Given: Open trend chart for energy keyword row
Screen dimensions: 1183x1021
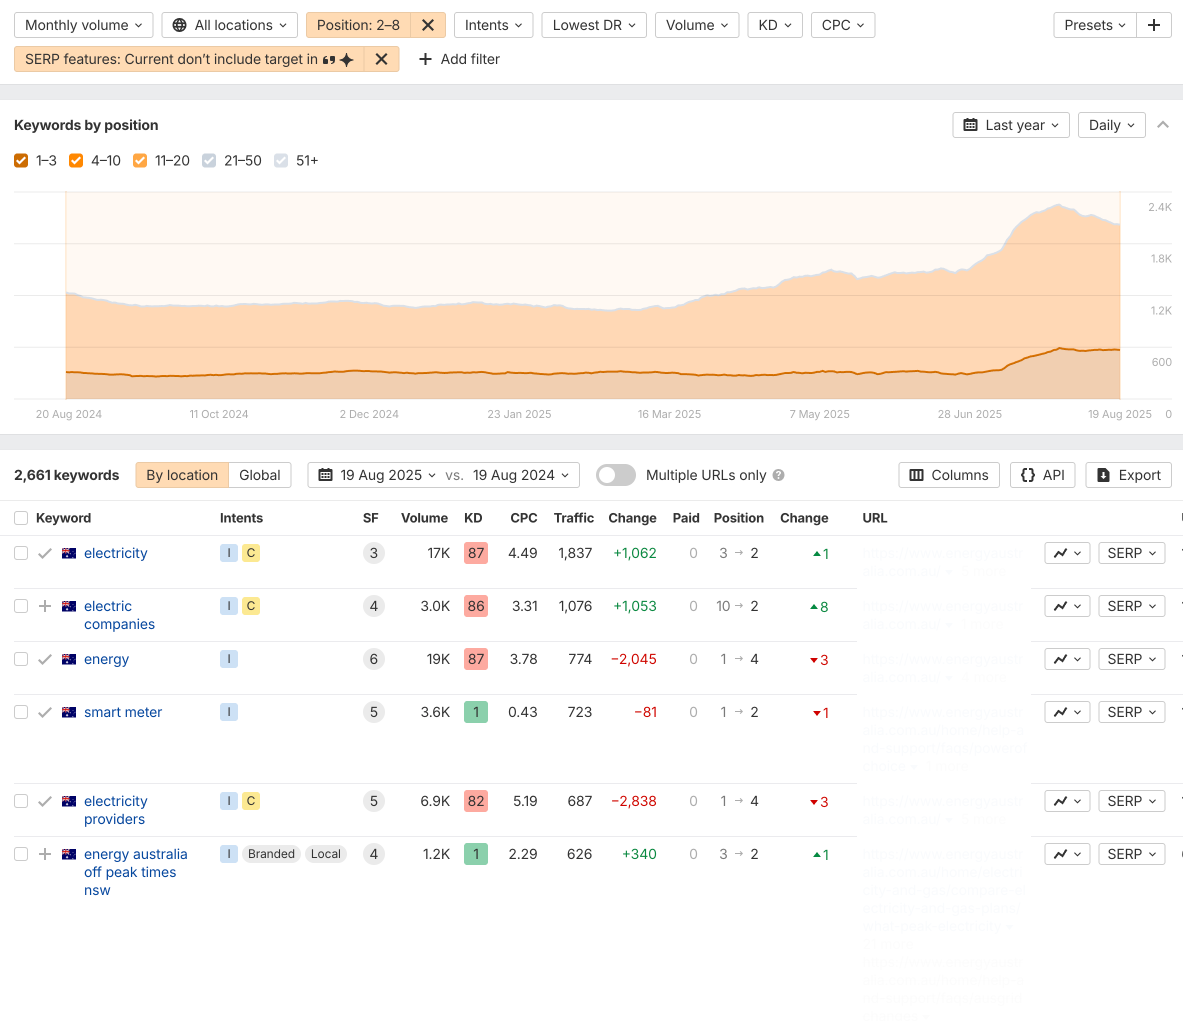Looking at the screenshot, I should [x=1067, y=659].
